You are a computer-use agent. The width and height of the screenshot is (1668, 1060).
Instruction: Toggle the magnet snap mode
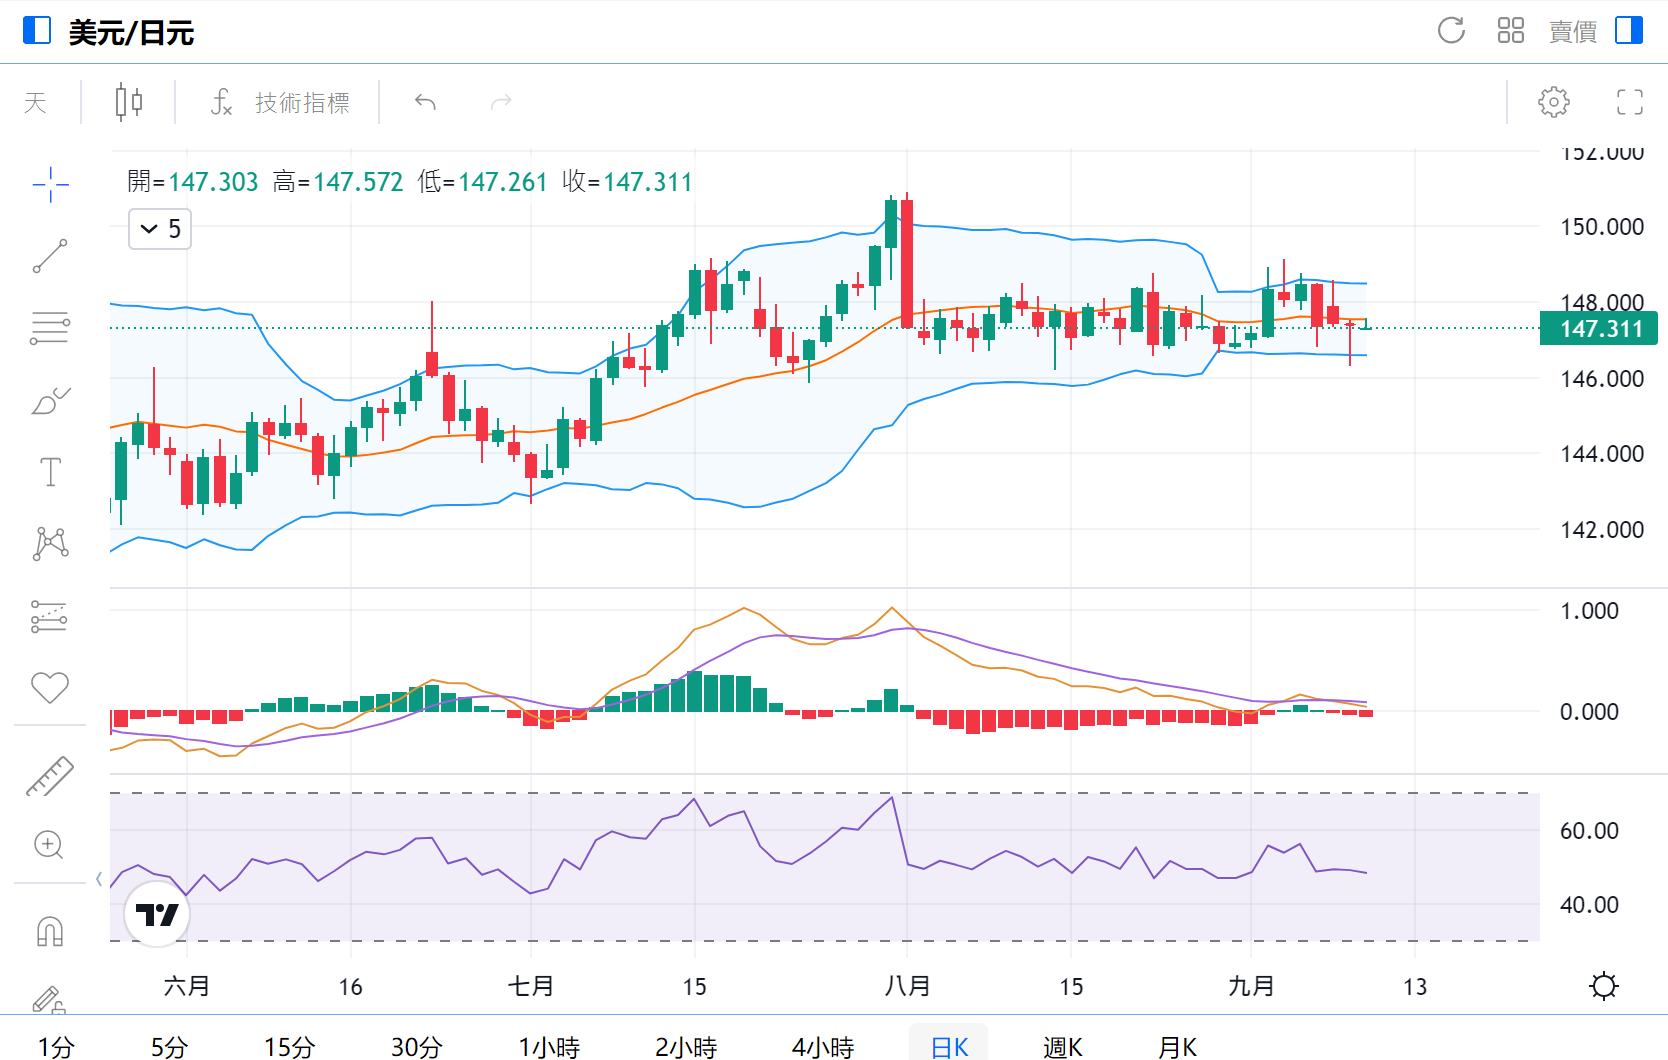50,931
